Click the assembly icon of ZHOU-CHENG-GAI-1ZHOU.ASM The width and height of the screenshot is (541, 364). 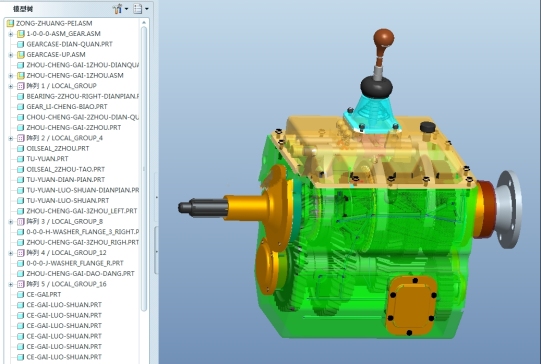pos(21,76)
